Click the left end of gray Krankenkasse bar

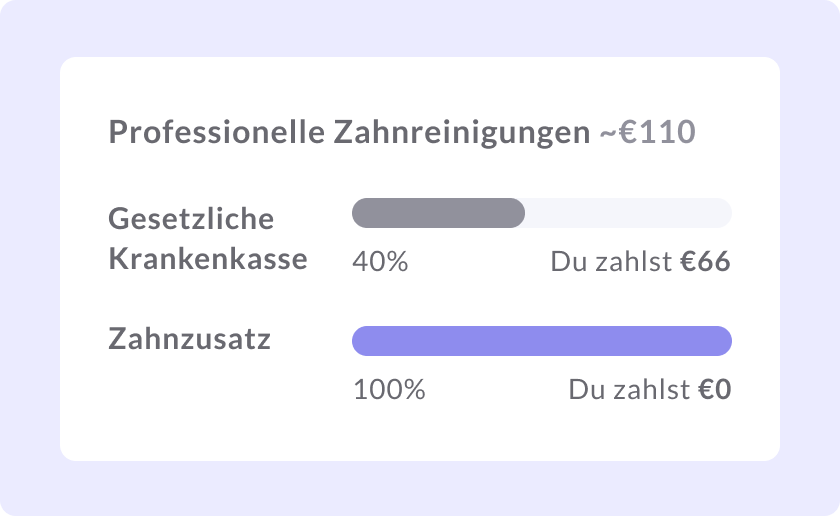click(362, 213)
